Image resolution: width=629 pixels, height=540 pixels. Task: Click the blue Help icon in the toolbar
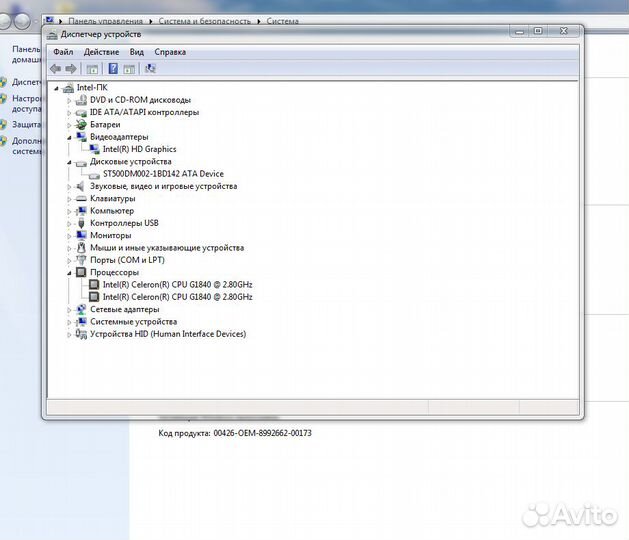(113, 69)
